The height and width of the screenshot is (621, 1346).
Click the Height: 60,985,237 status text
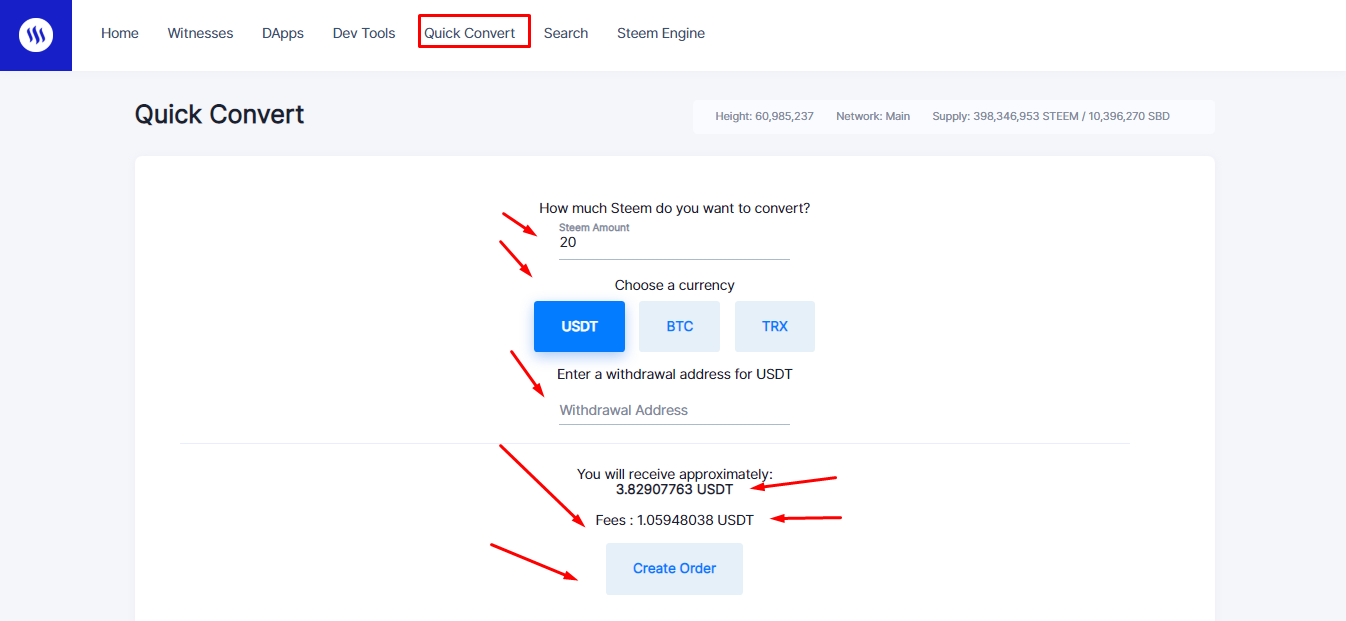pyautogui.click(x=764, y=116)
